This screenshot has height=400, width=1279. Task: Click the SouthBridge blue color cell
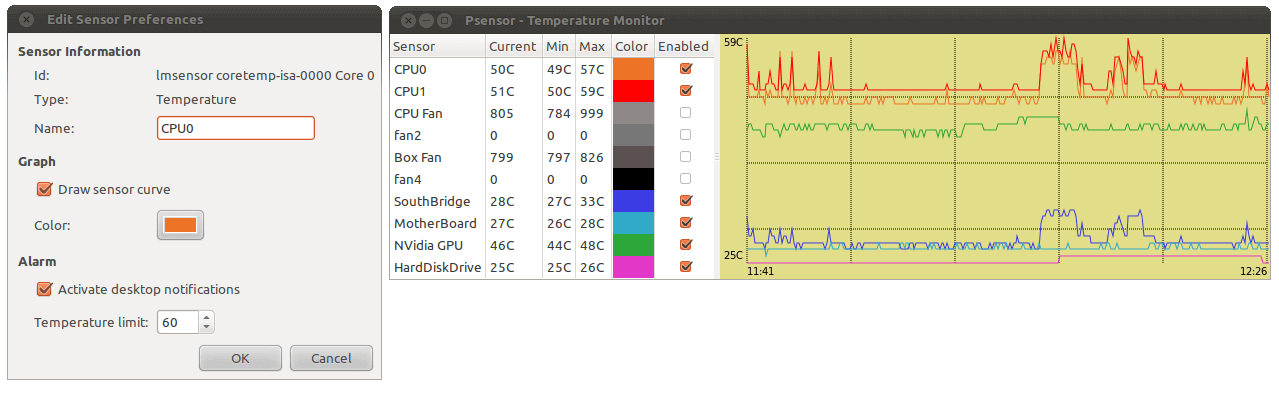point(634,201)
